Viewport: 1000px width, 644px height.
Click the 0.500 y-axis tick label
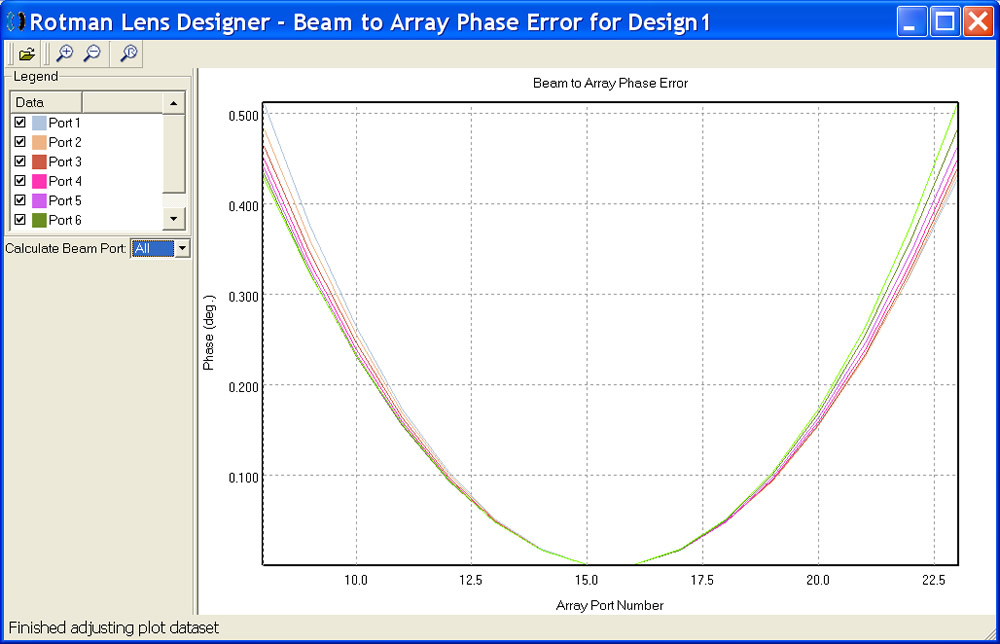tap(244, 116)
